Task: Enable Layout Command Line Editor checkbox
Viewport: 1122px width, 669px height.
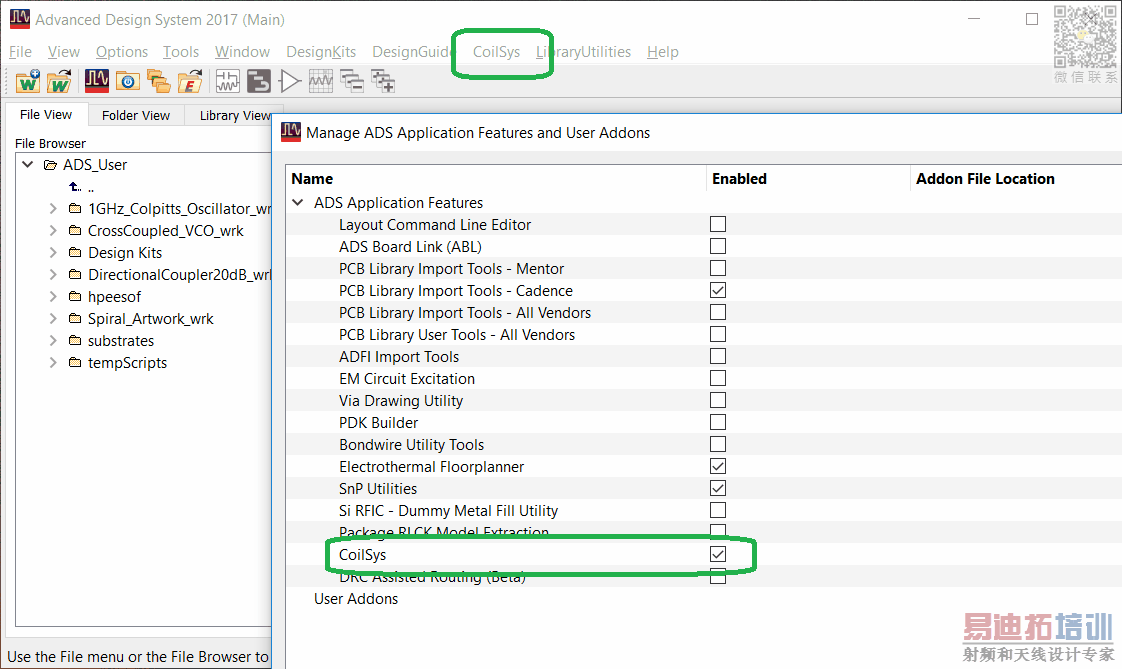Action: [718, 224]
